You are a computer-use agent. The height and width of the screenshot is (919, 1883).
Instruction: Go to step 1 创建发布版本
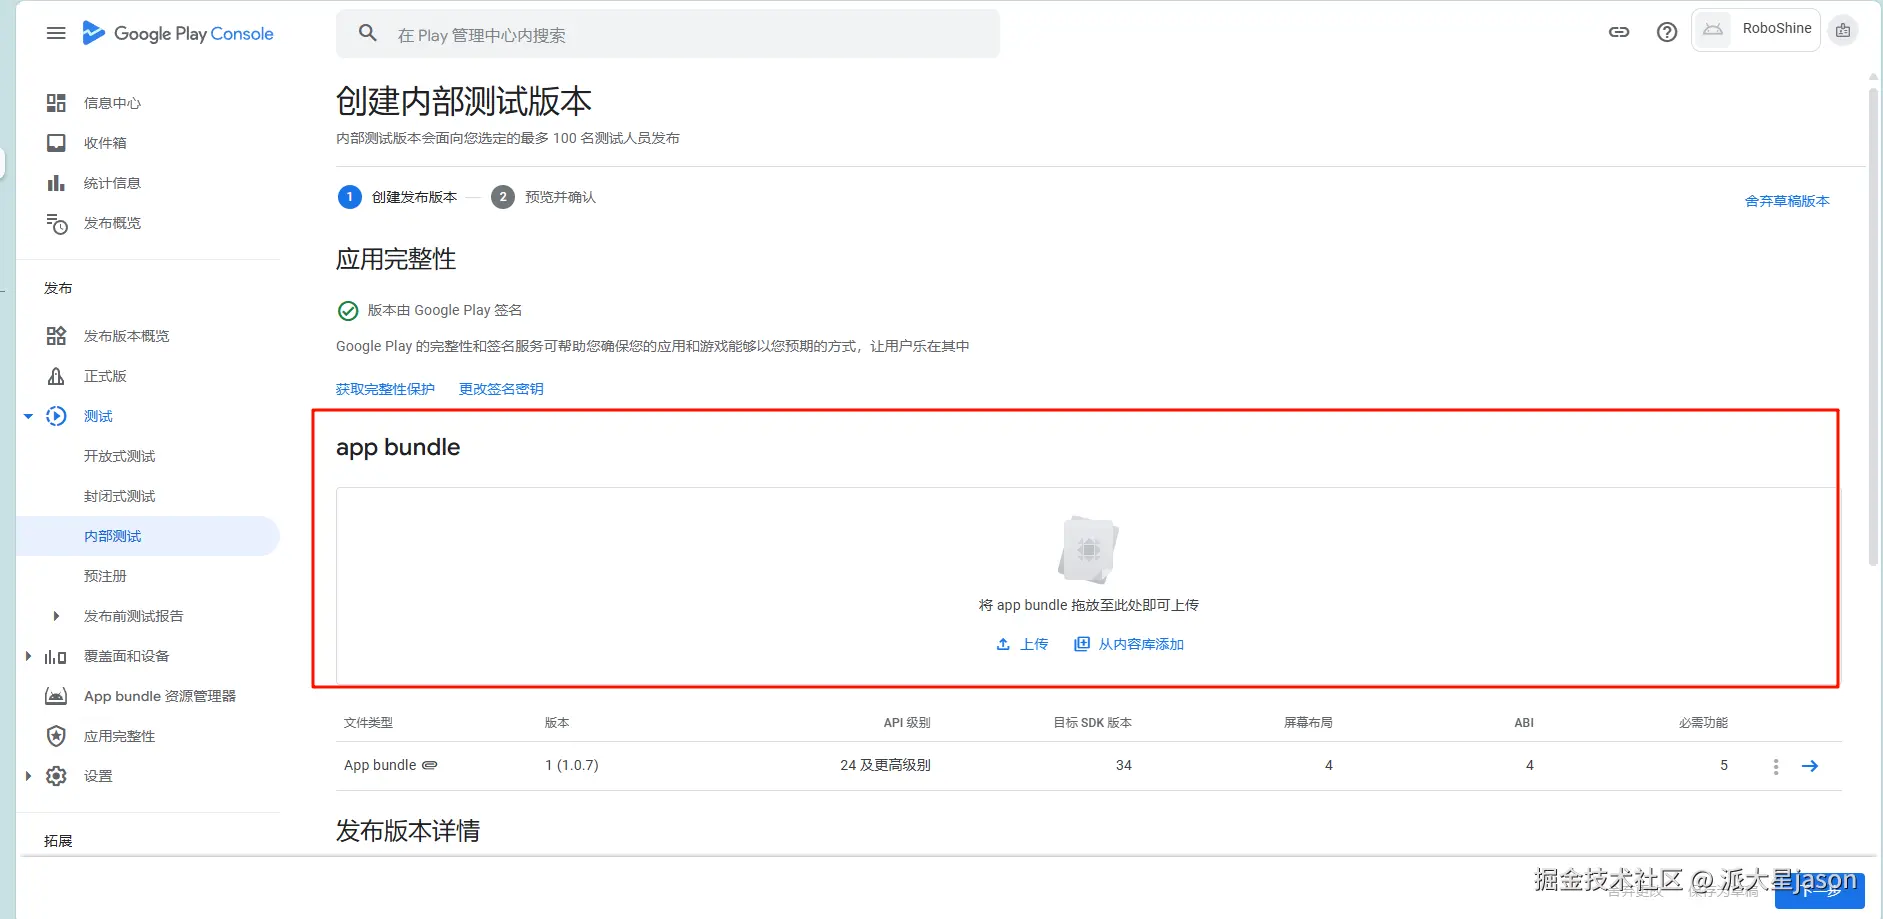pyautogui.click(x=397, y=197)
